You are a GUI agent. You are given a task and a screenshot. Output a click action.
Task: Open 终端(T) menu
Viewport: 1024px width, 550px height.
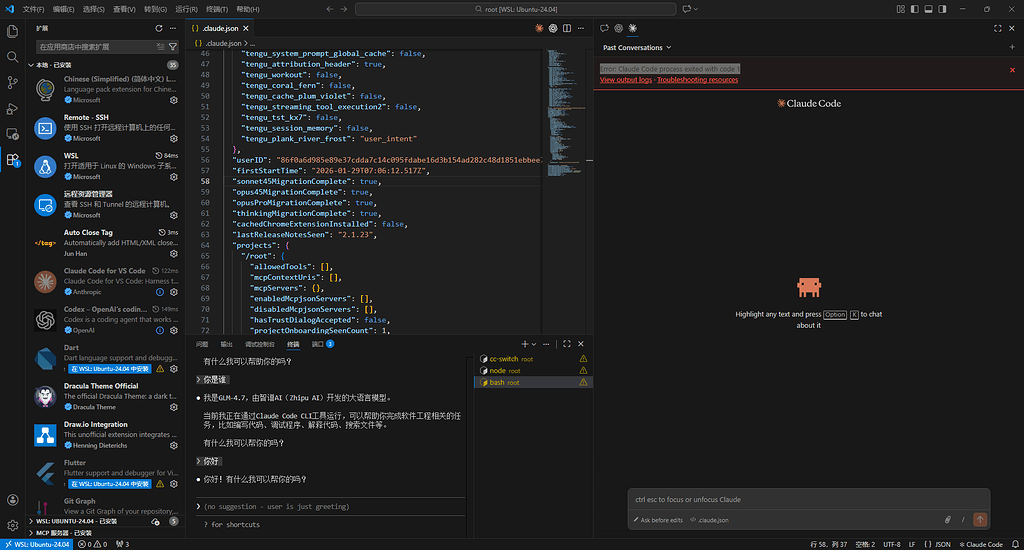[217, 9]
